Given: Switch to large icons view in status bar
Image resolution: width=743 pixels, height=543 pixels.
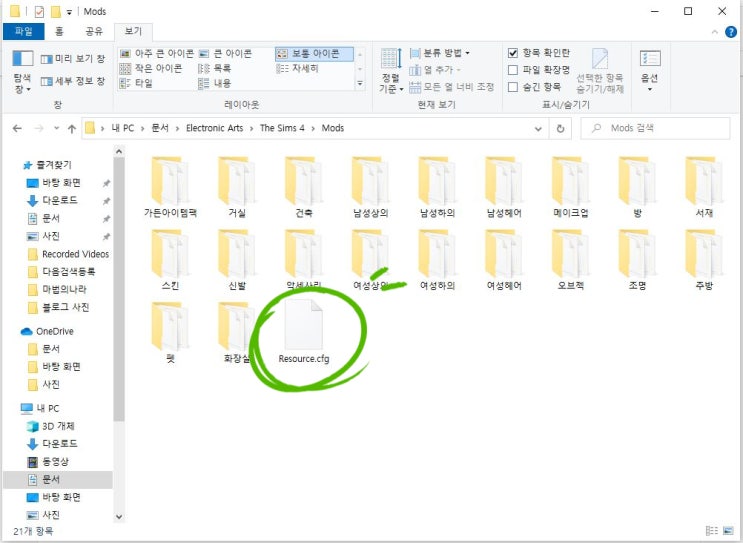Looking at the screenshot, I should 728,531.
